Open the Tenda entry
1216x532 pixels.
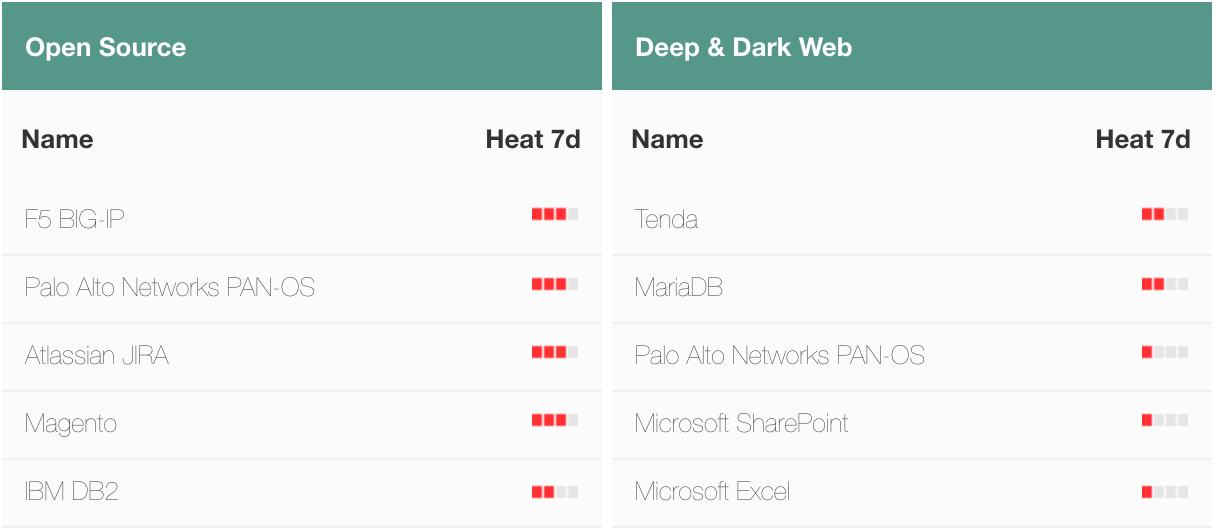[666, 219]
